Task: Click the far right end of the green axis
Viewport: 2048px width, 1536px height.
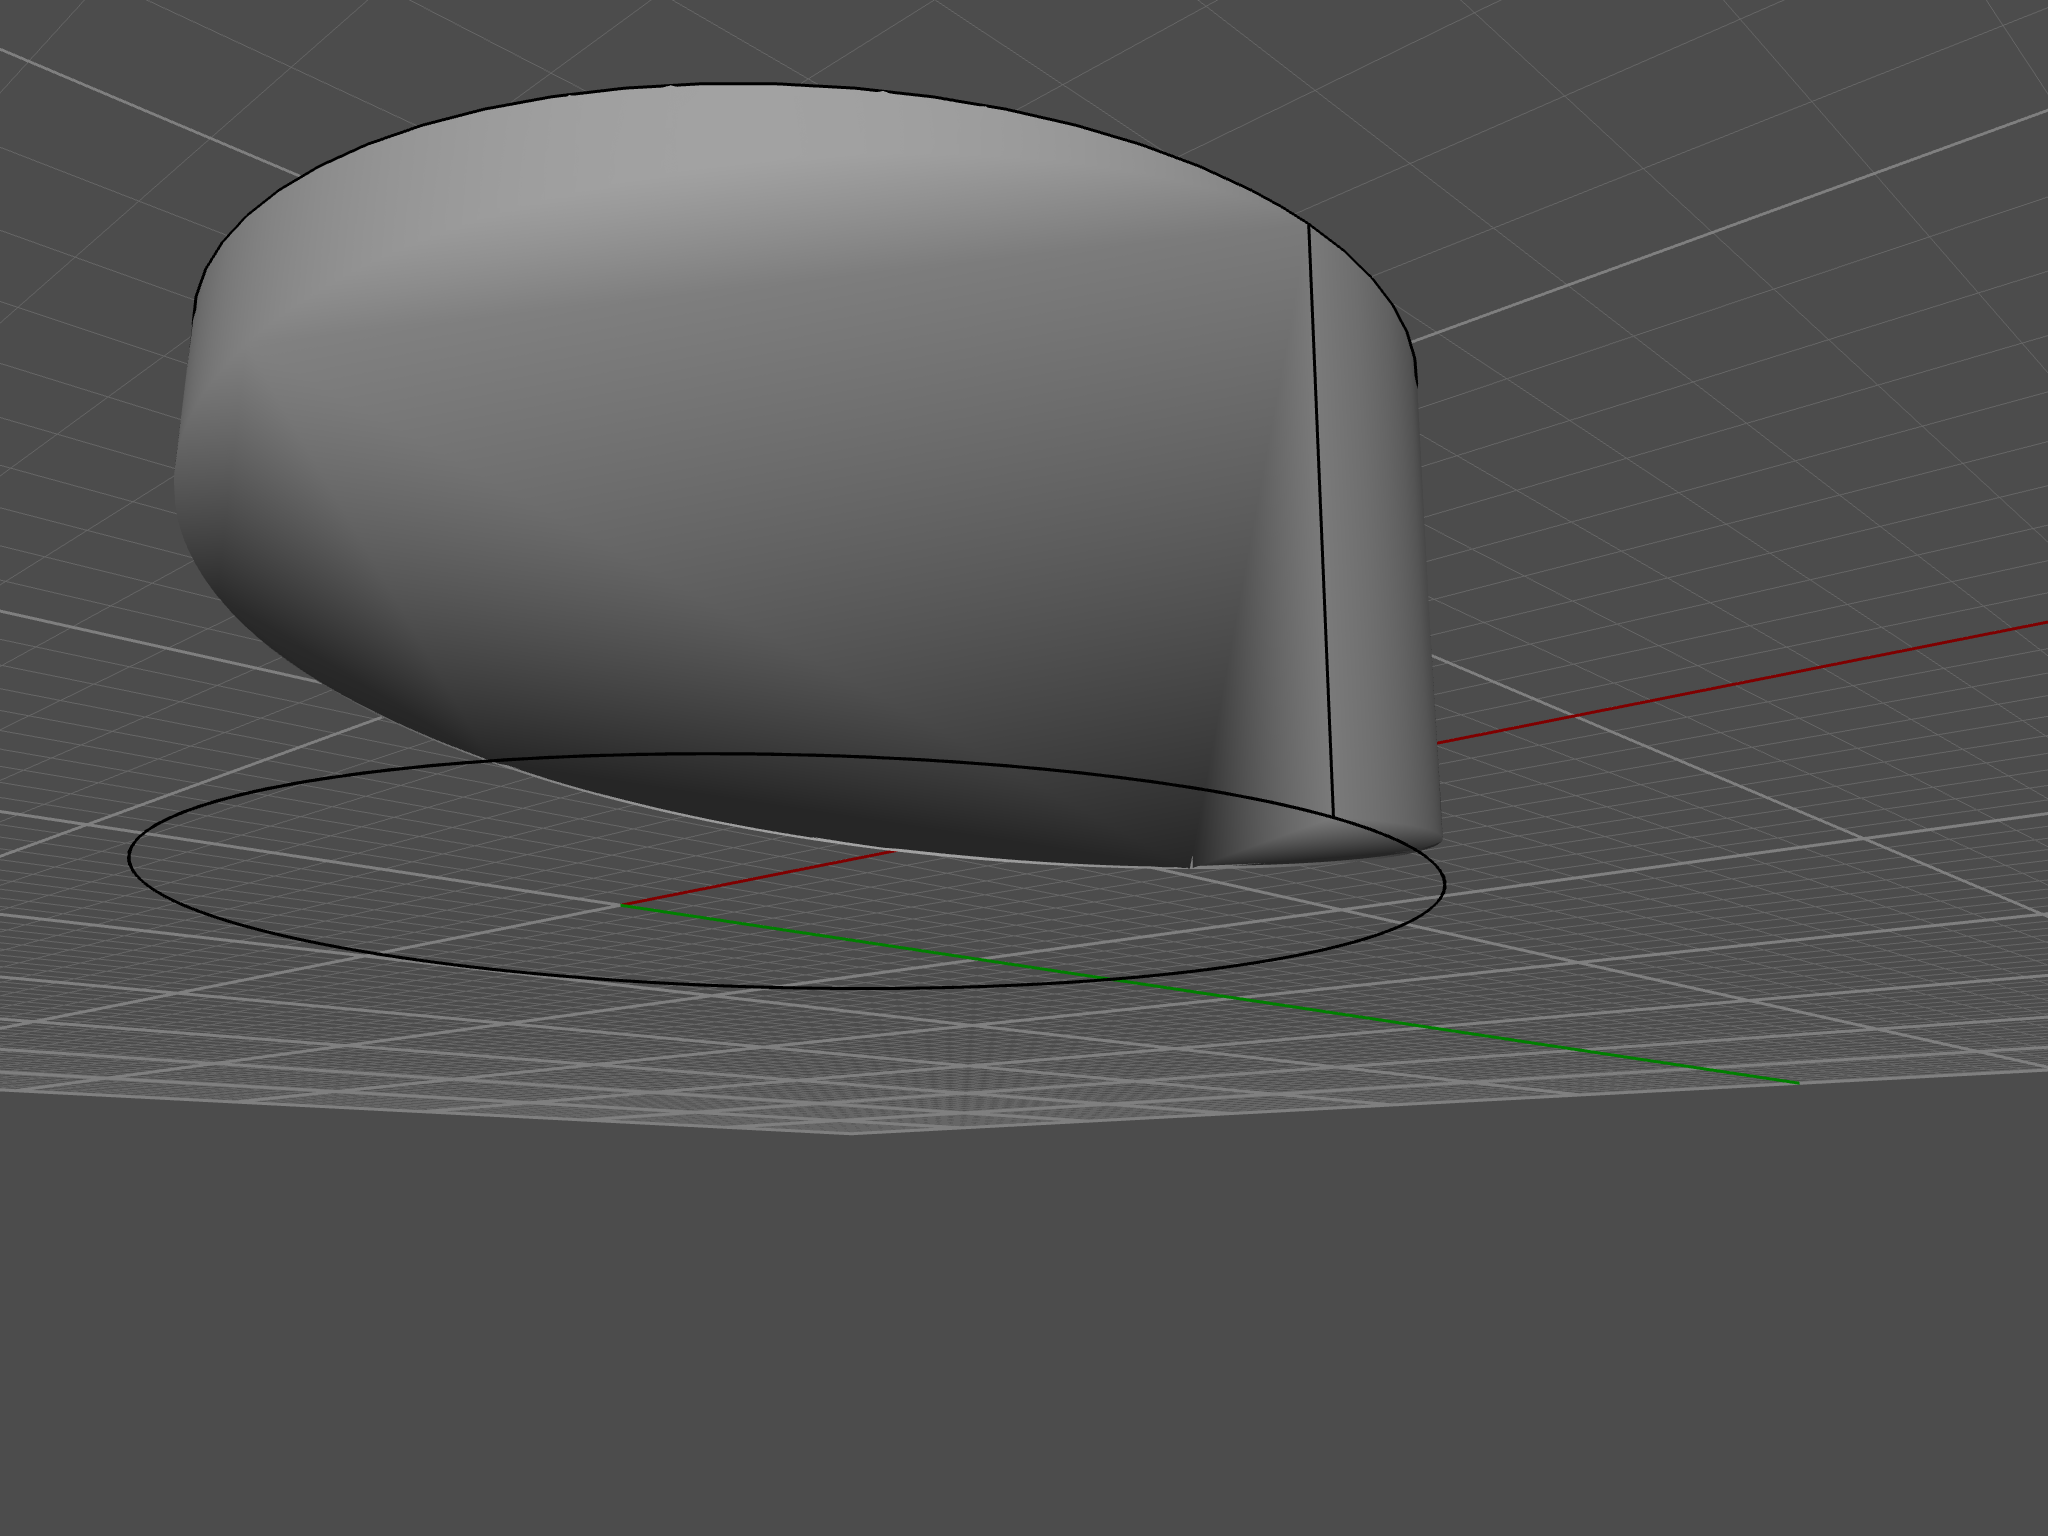Action: pos(1796,1082)
